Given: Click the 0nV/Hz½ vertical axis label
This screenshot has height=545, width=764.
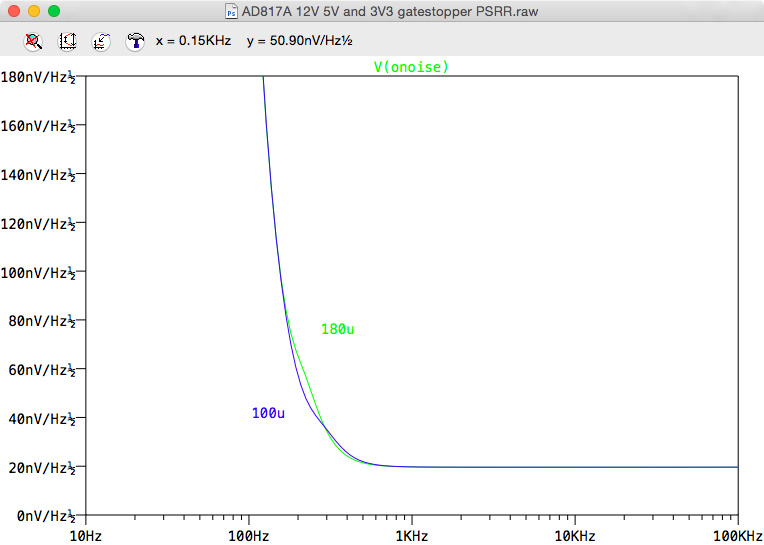Looking at the screenshot, I should (x=46, y=516).
